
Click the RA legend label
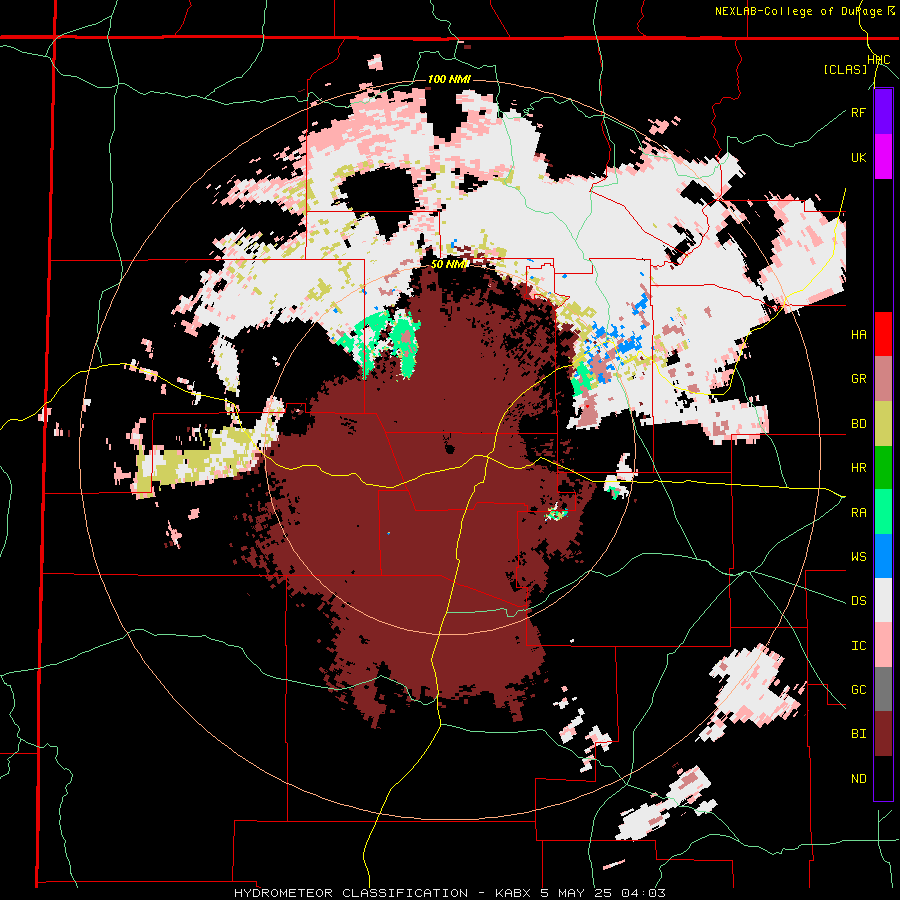pos(858,513)
